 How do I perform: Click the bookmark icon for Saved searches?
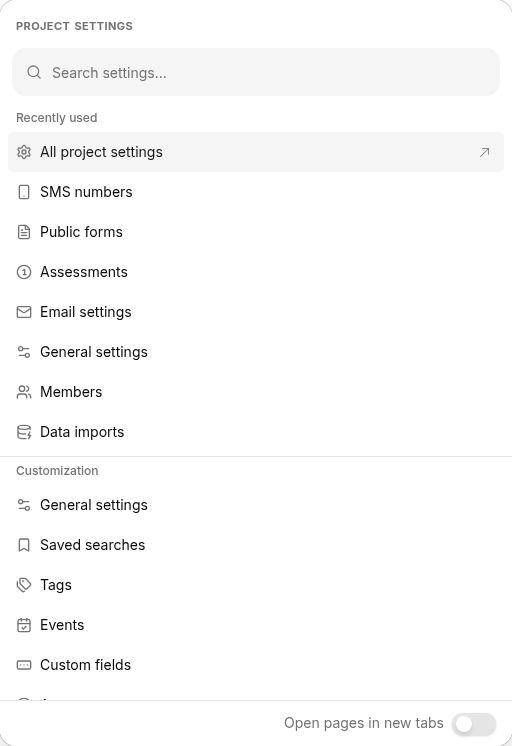24,545
